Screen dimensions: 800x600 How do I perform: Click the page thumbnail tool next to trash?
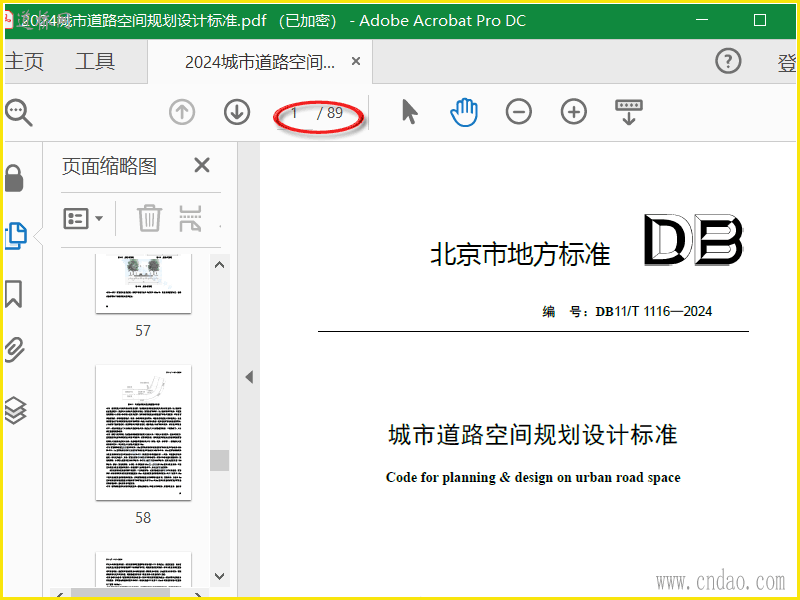point(190,218)
